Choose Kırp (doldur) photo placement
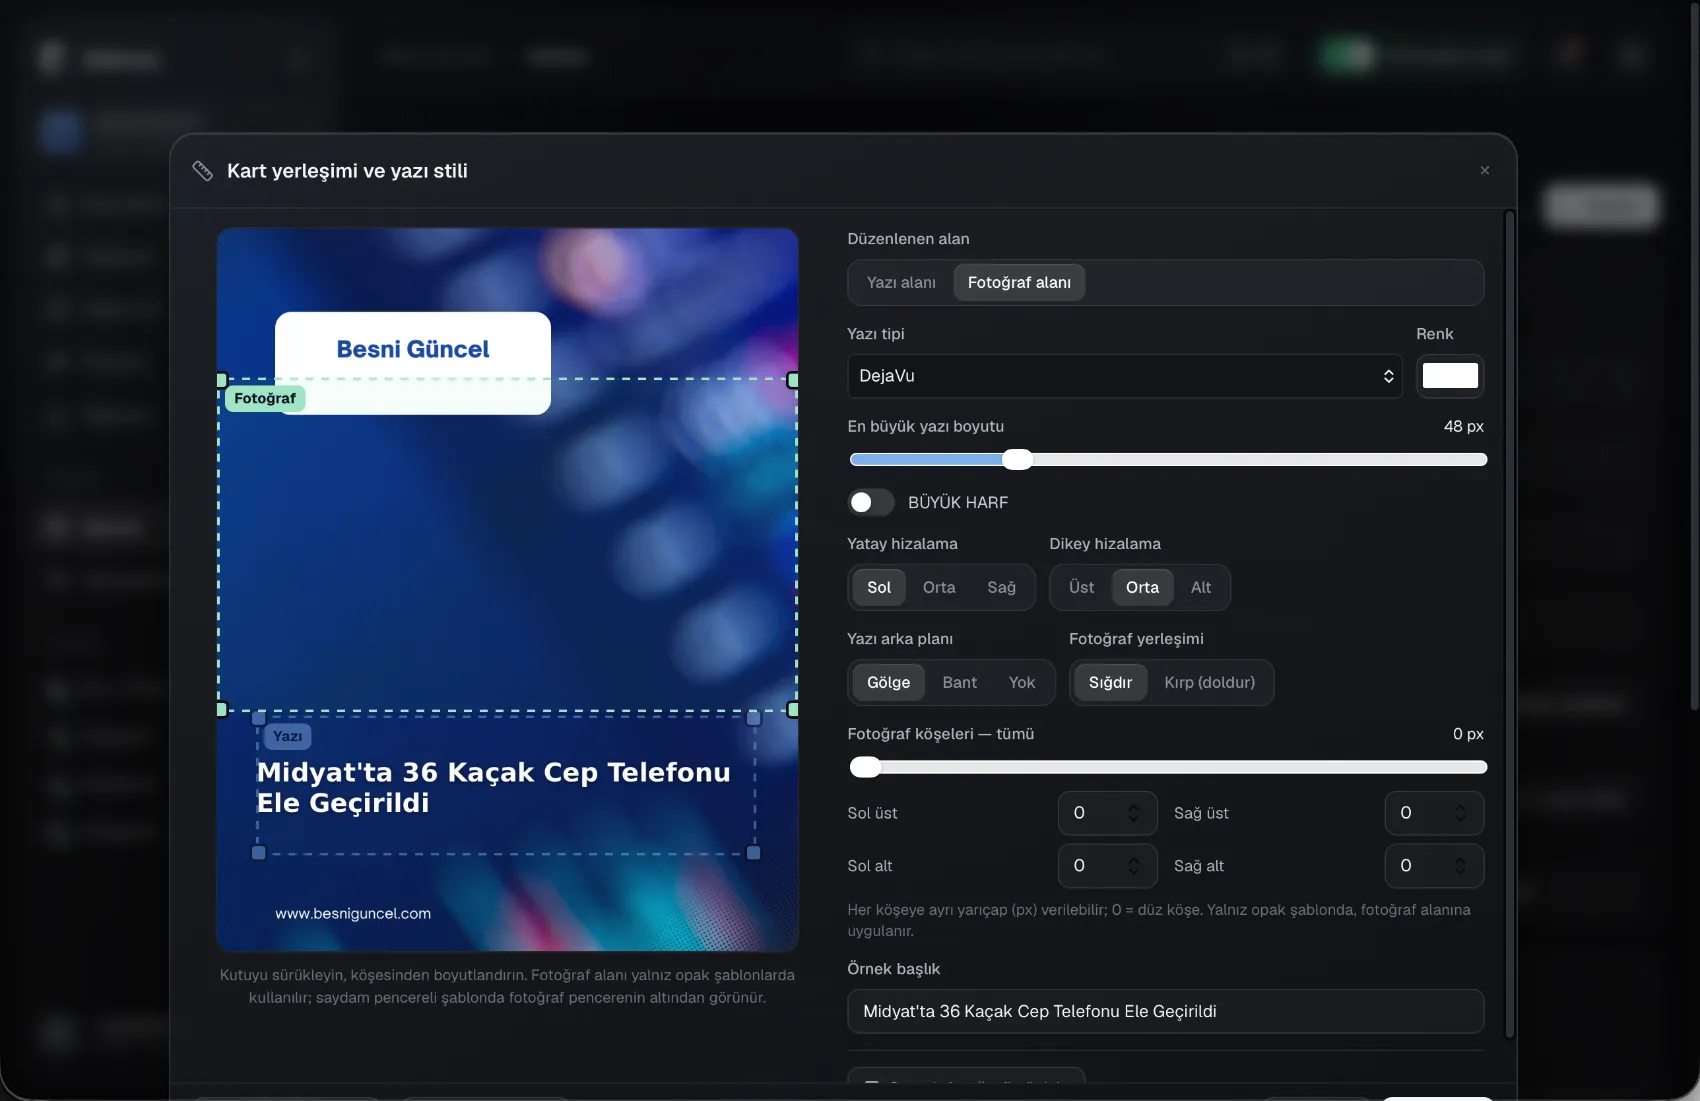The image size is (1700, 1101). [1209, 682]
